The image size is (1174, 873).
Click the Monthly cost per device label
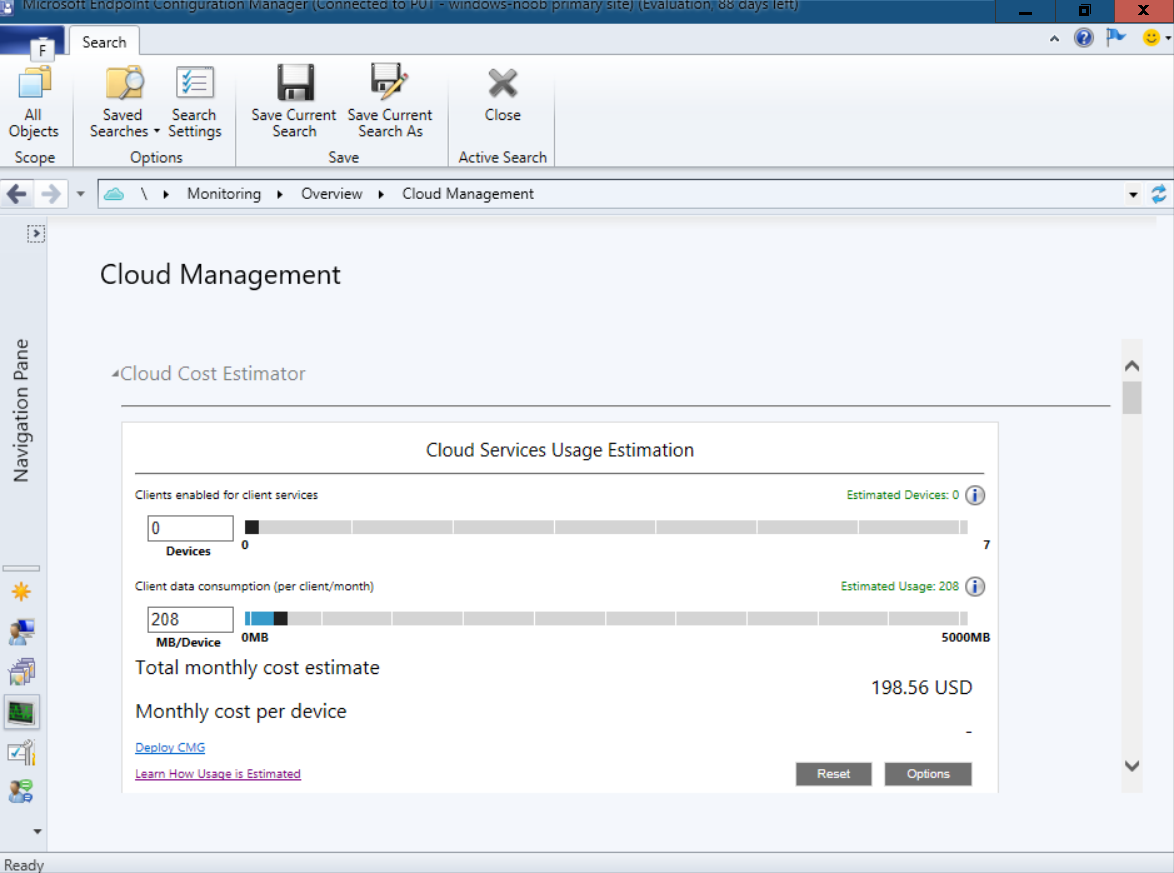240,711
